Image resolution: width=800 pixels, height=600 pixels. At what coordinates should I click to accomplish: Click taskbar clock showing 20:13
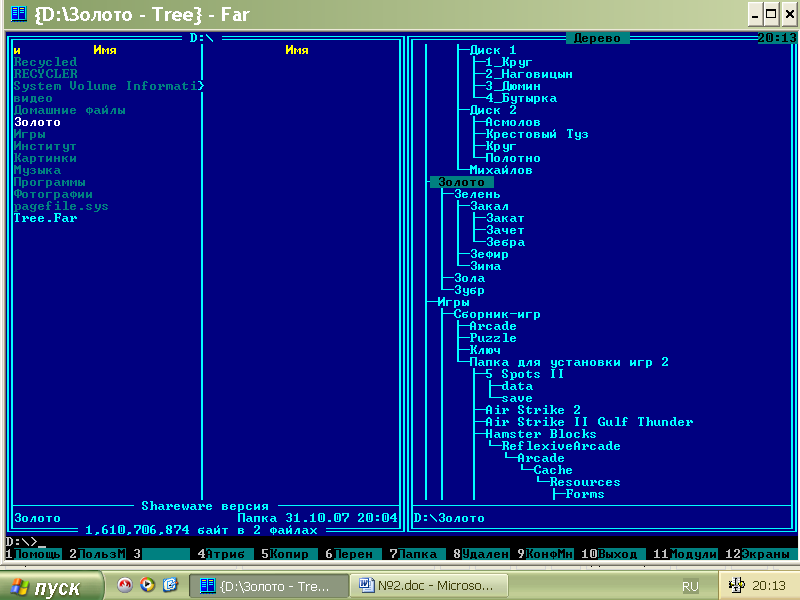click(769, 585)
